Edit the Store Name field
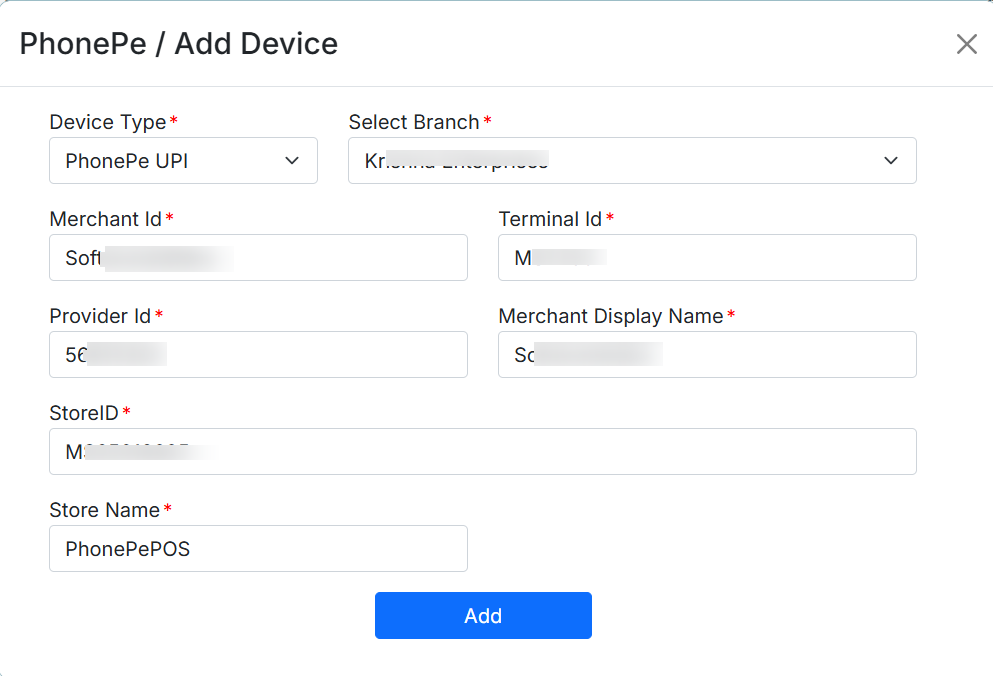Image resolution: width=993 pixels, height=676 pixels. (258, 549)
